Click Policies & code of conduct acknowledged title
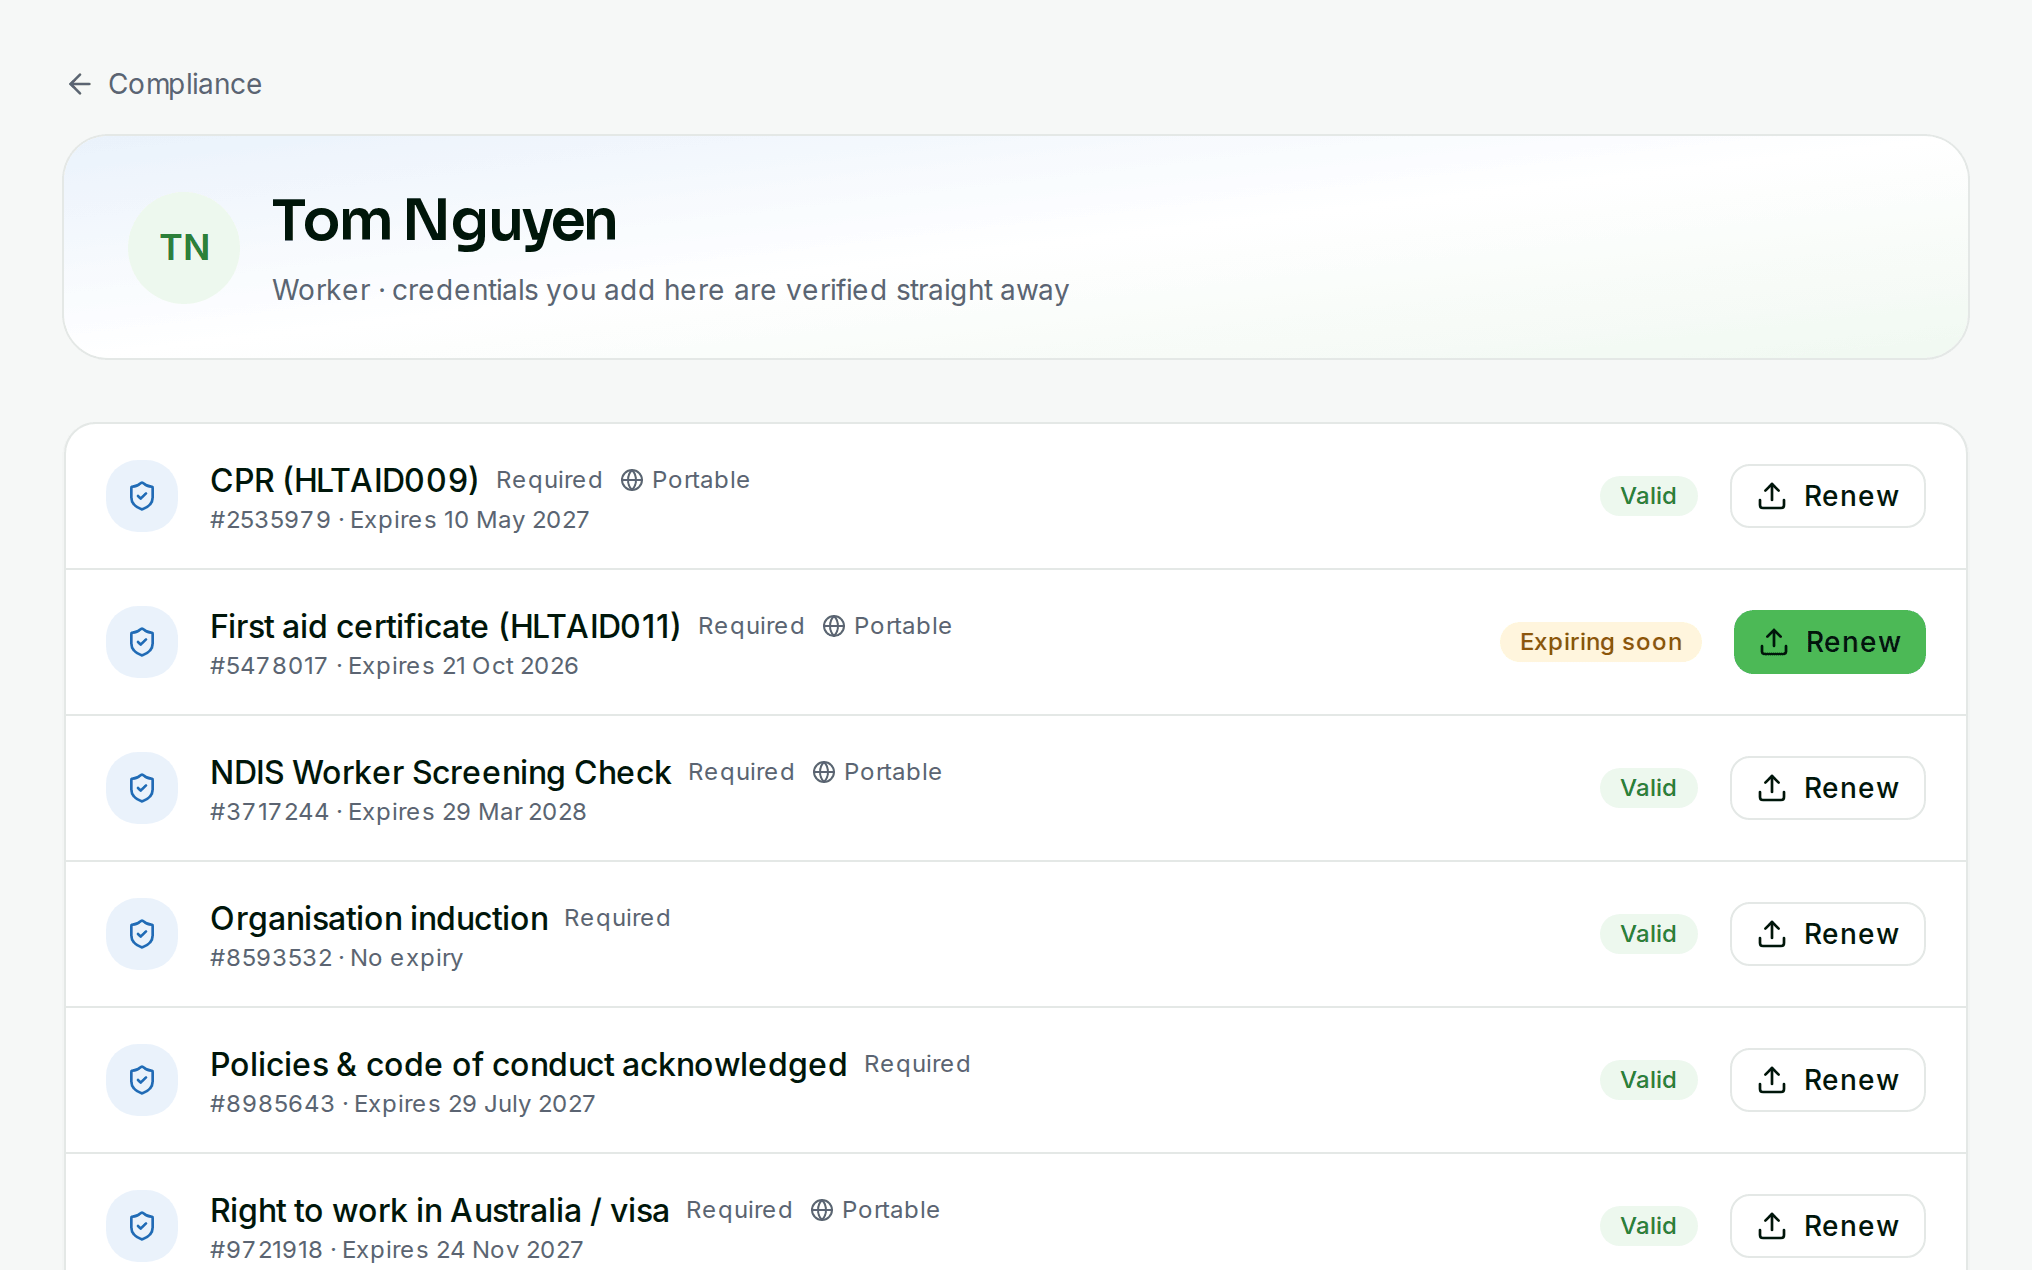The width and height of the screenshot is (2032, 1270). [528, 1064]
